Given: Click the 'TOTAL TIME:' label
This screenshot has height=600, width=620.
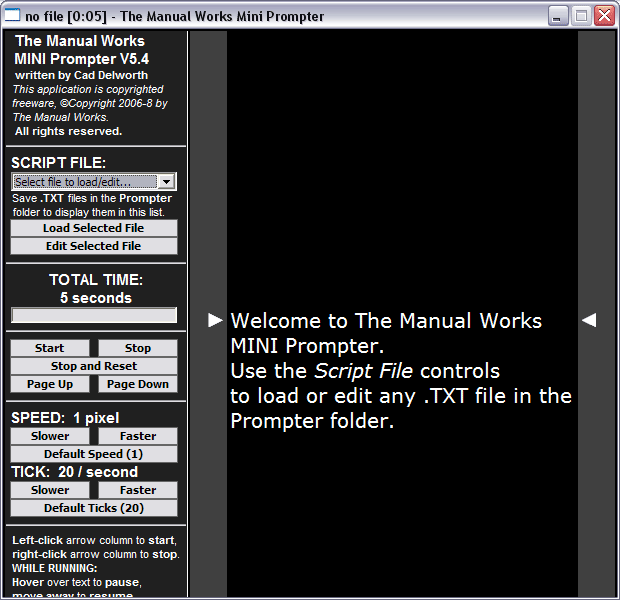Looking at the screenshot, I should 96,280.
